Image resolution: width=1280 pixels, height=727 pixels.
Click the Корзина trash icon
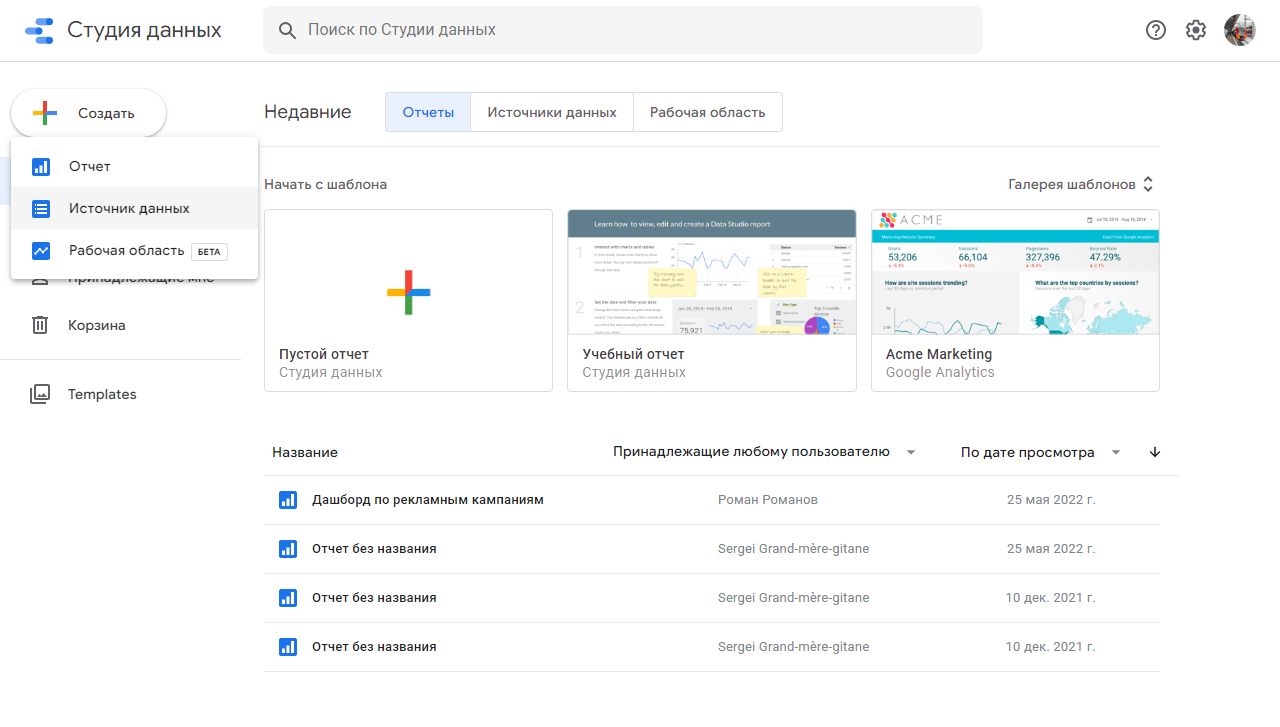40,325
